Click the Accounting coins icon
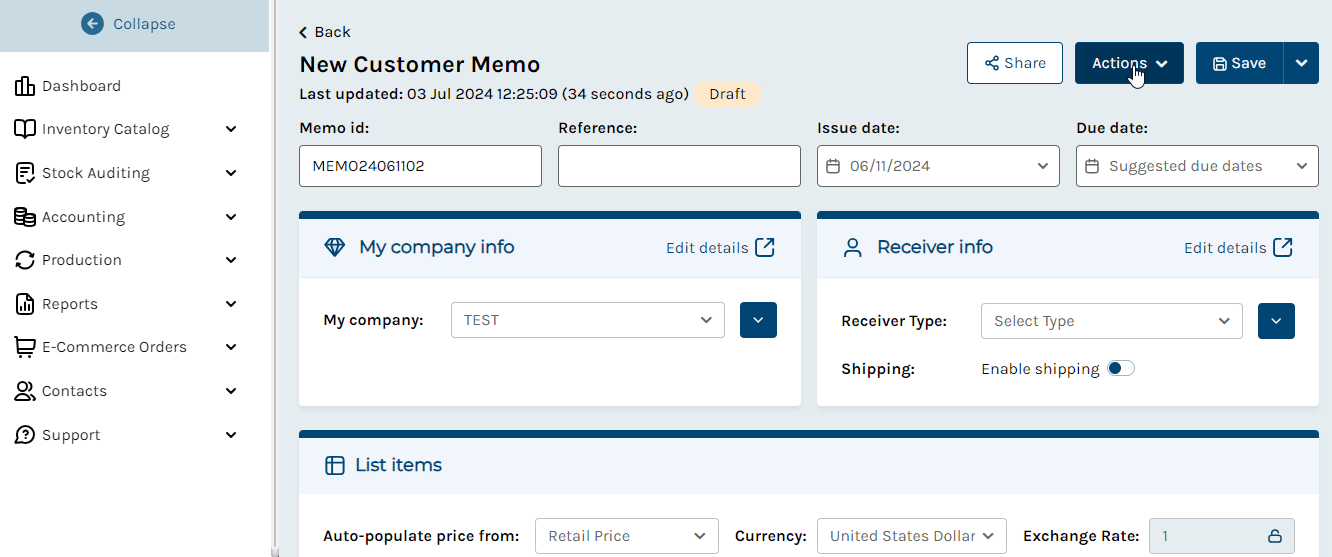Image resolution: width=1332 pixels, height=557 pixels. (25, 217)
